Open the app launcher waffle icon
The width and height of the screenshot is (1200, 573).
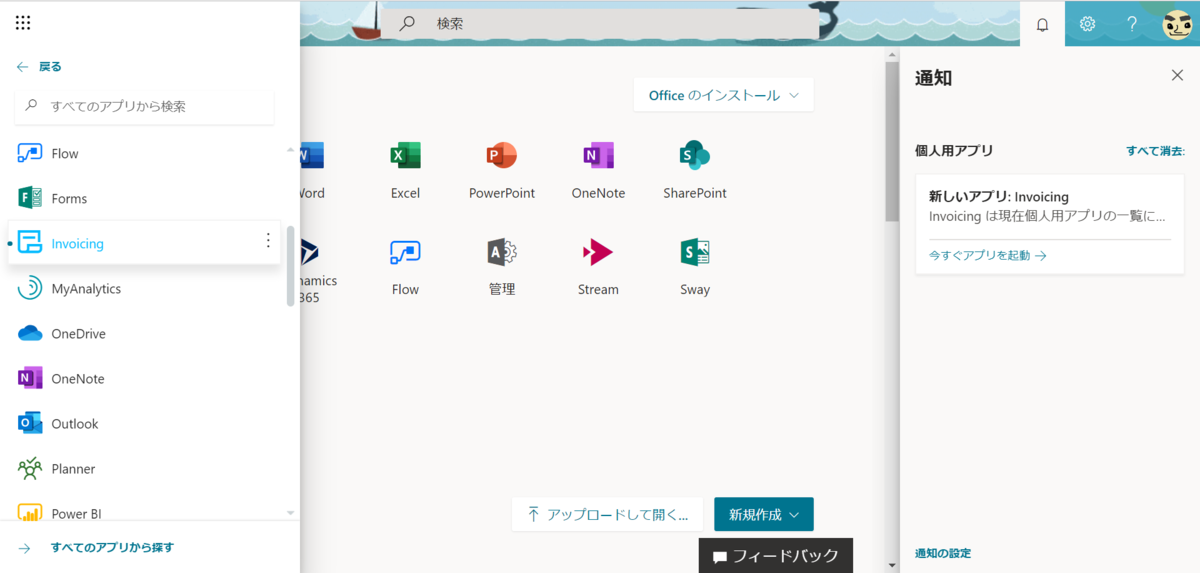pos(23,23)
